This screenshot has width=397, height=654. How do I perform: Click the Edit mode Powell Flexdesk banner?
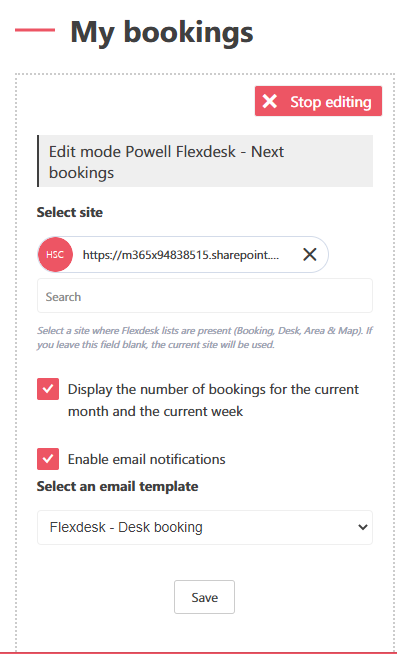pyautogui.click(x=205, y=161)
